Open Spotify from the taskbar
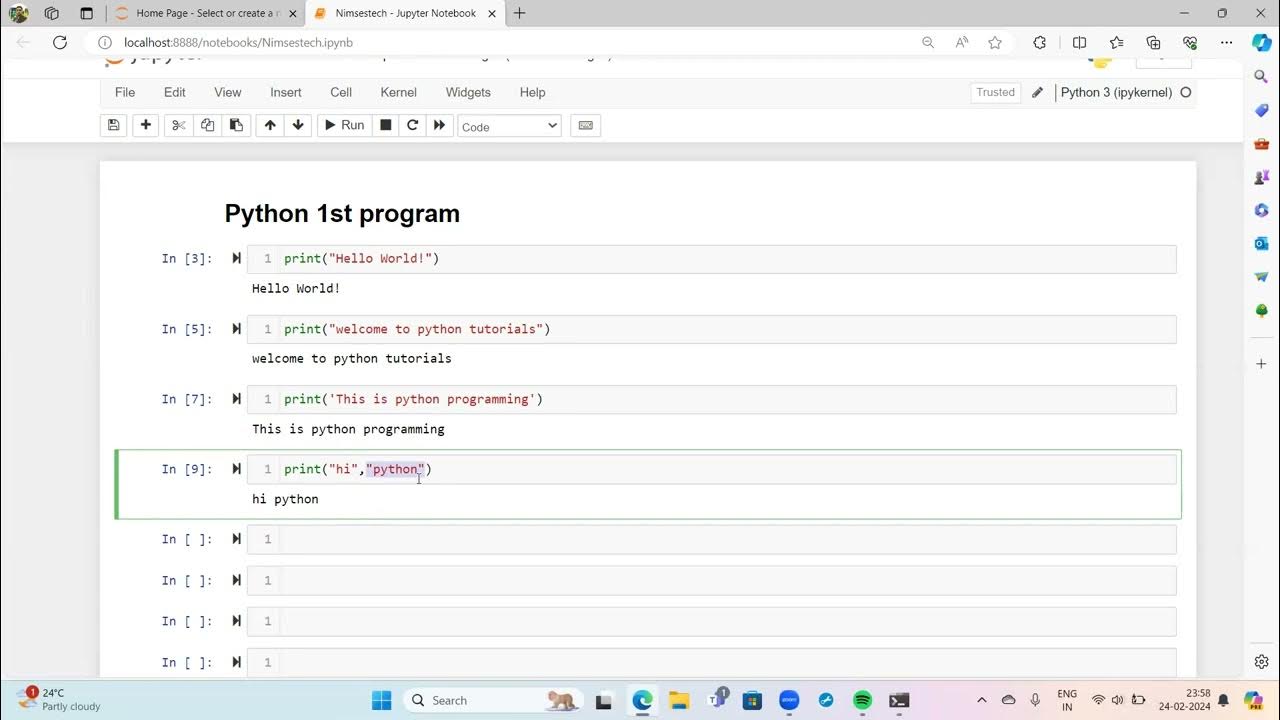This screenshot has width=1280, height=720. (x=863, y=700)
